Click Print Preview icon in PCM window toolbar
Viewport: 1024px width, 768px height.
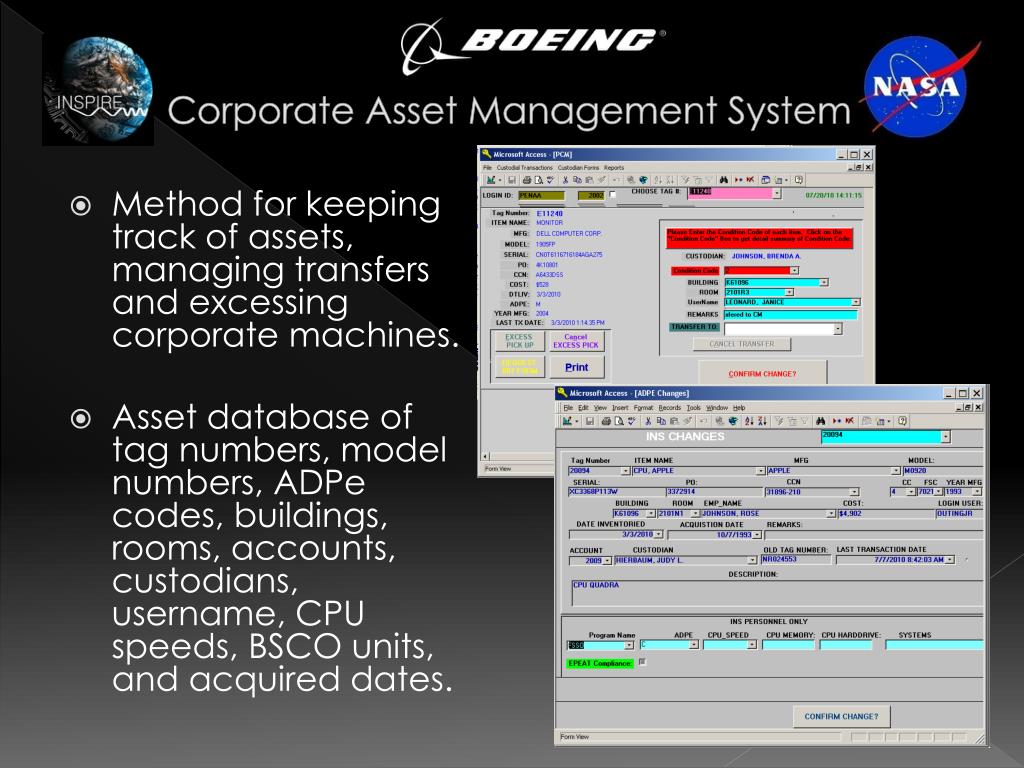click(x=538, y=180)
